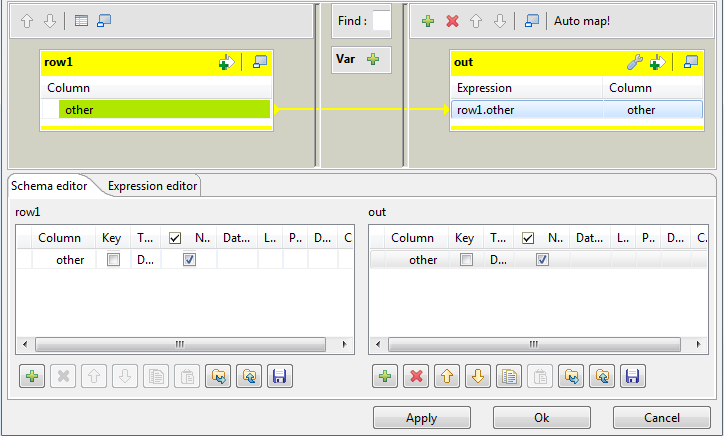Click the Type cell 'D...' in out schema
The width and height of the screenshot is (724, 436).
pos(498,260)
